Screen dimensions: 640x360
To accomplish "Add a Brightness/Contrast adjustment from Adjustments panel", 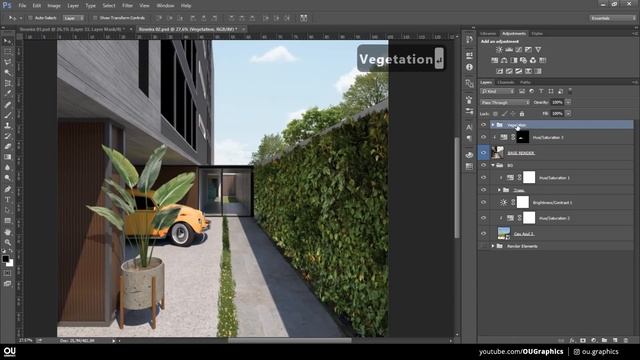I will [499, 49].
